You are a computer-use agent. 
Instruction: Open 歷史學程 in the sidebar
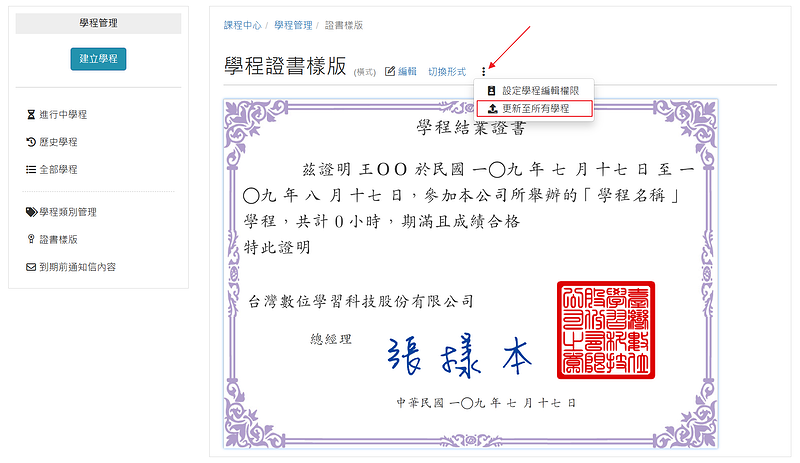pos(58,142)
